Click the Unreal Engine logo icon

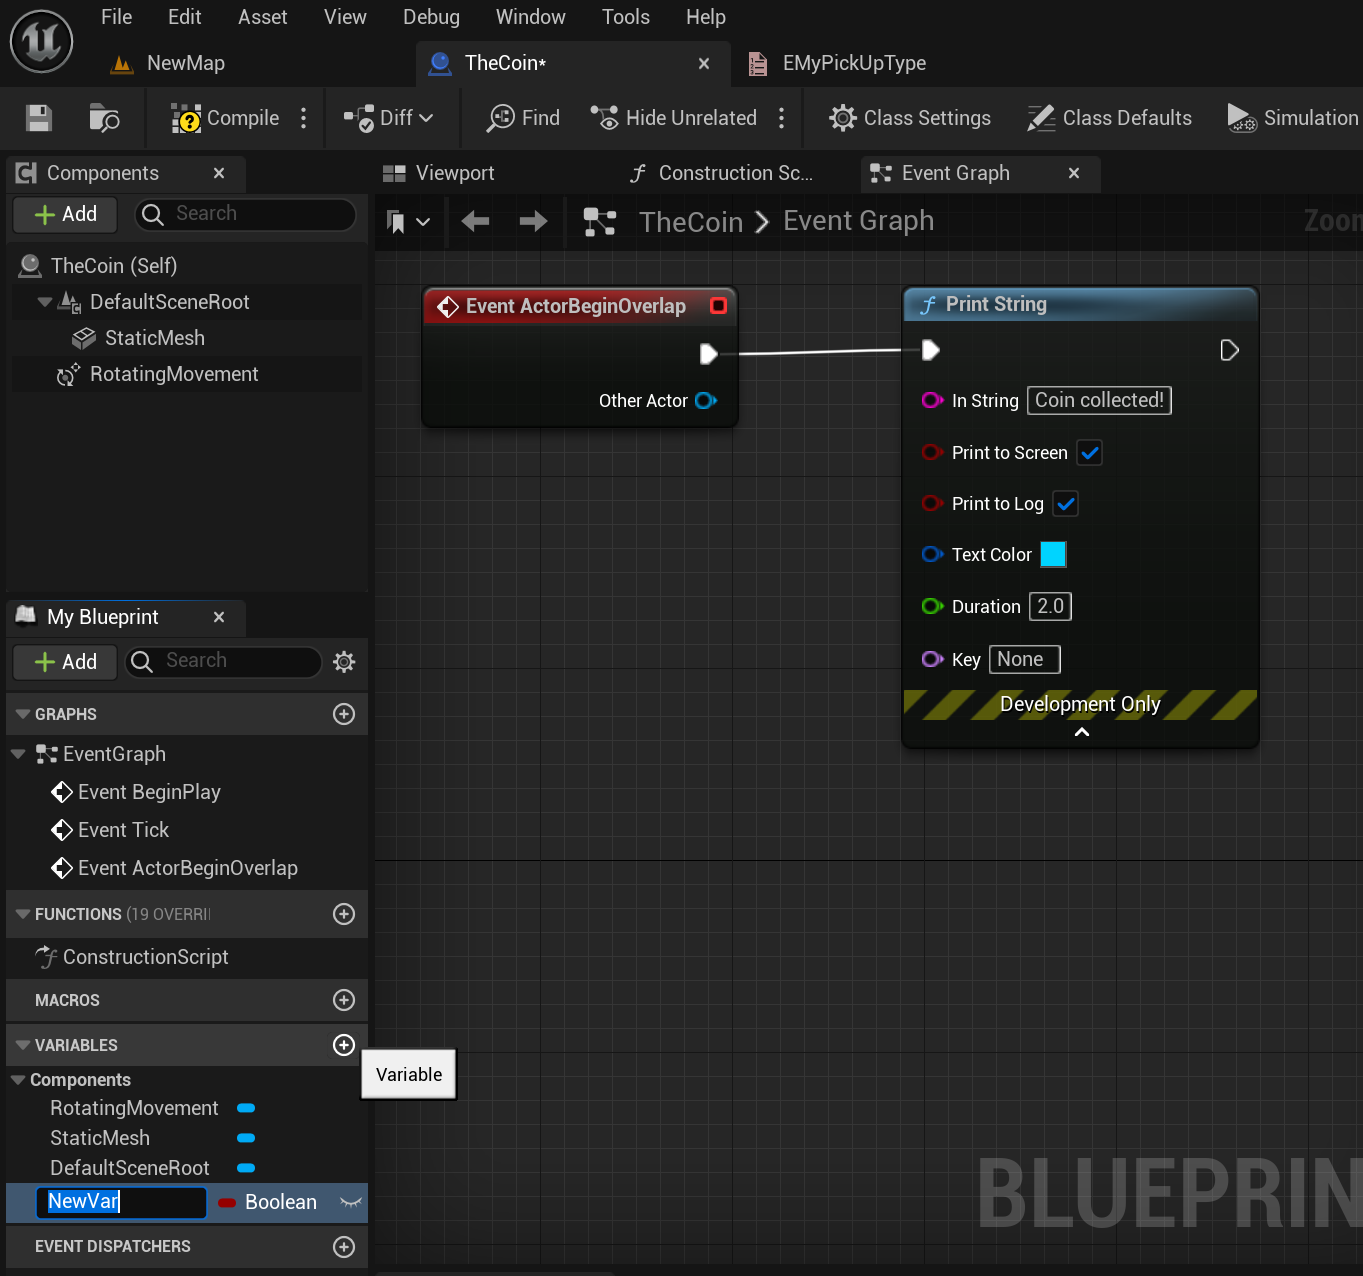coord(41,42)
